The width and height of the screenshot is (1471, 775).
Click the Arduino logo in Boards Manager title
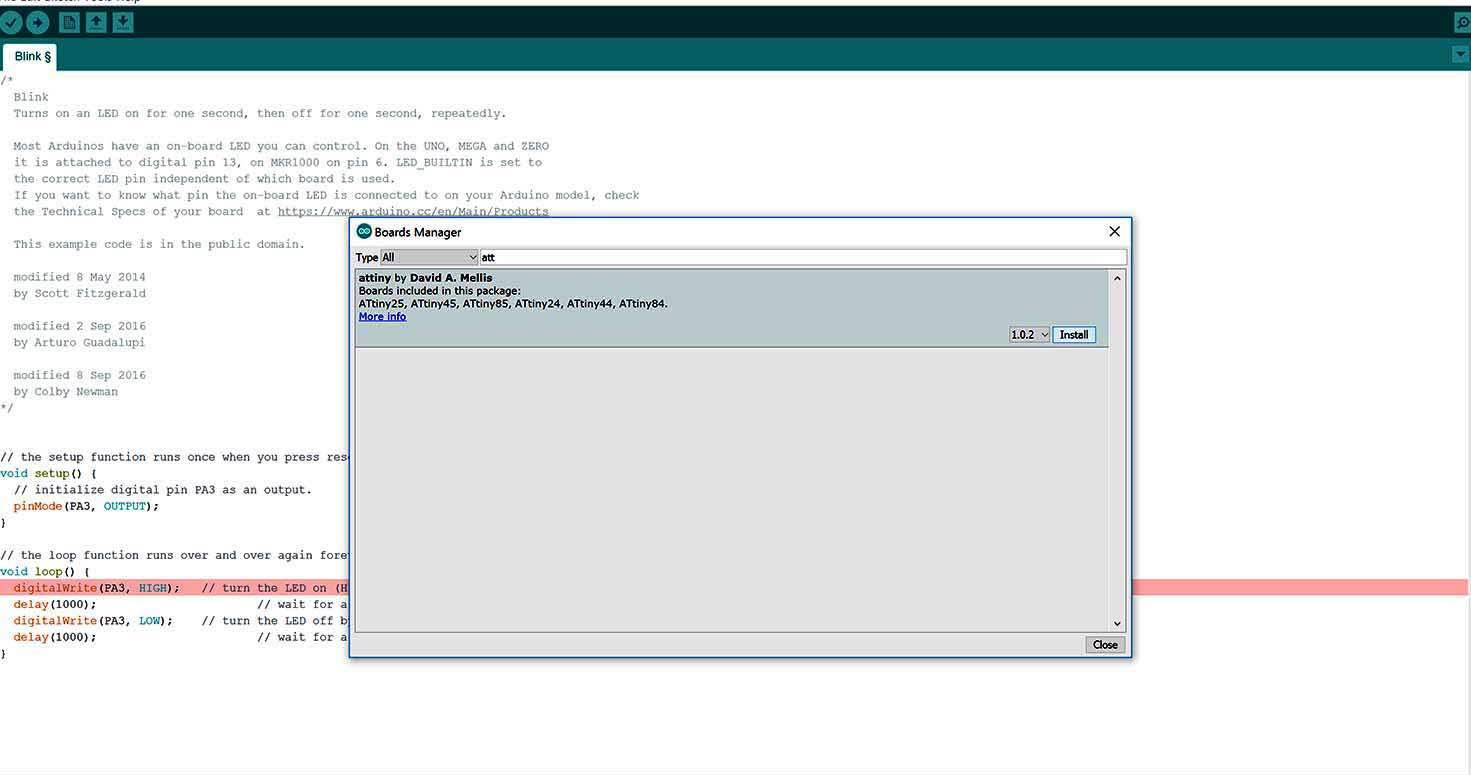[x=364, y=231]
